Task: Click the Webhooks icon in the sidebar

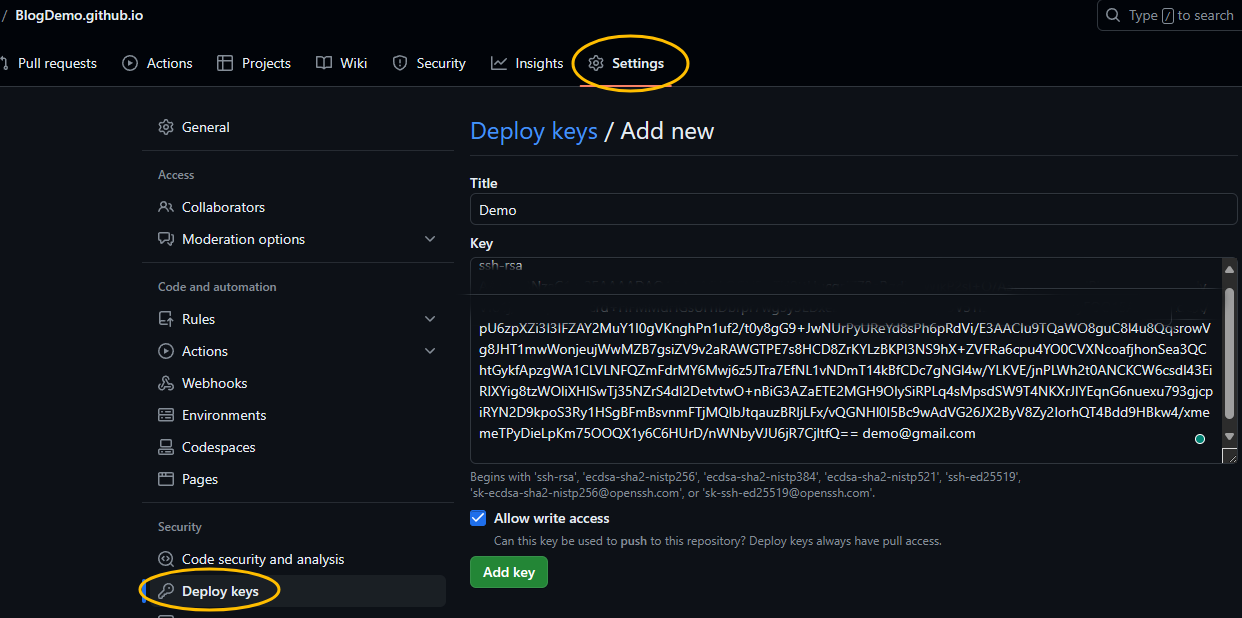Action: pyautogui.click(x=166, y=383)
